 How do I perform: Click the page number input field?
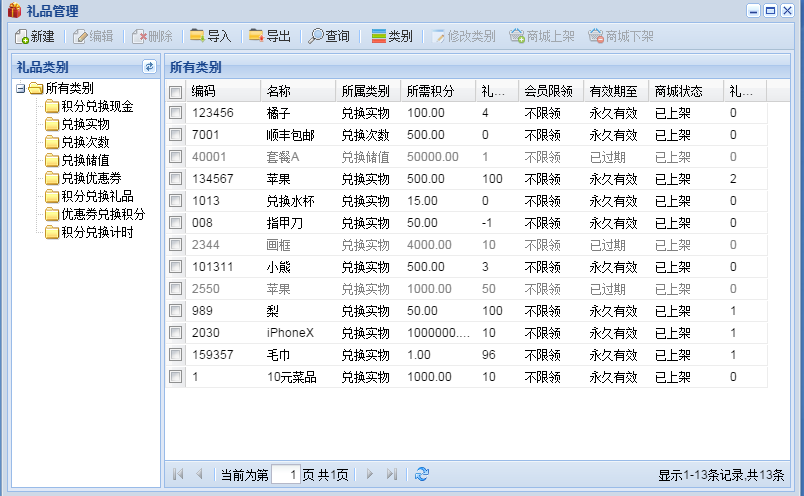[x=286, y=474]
